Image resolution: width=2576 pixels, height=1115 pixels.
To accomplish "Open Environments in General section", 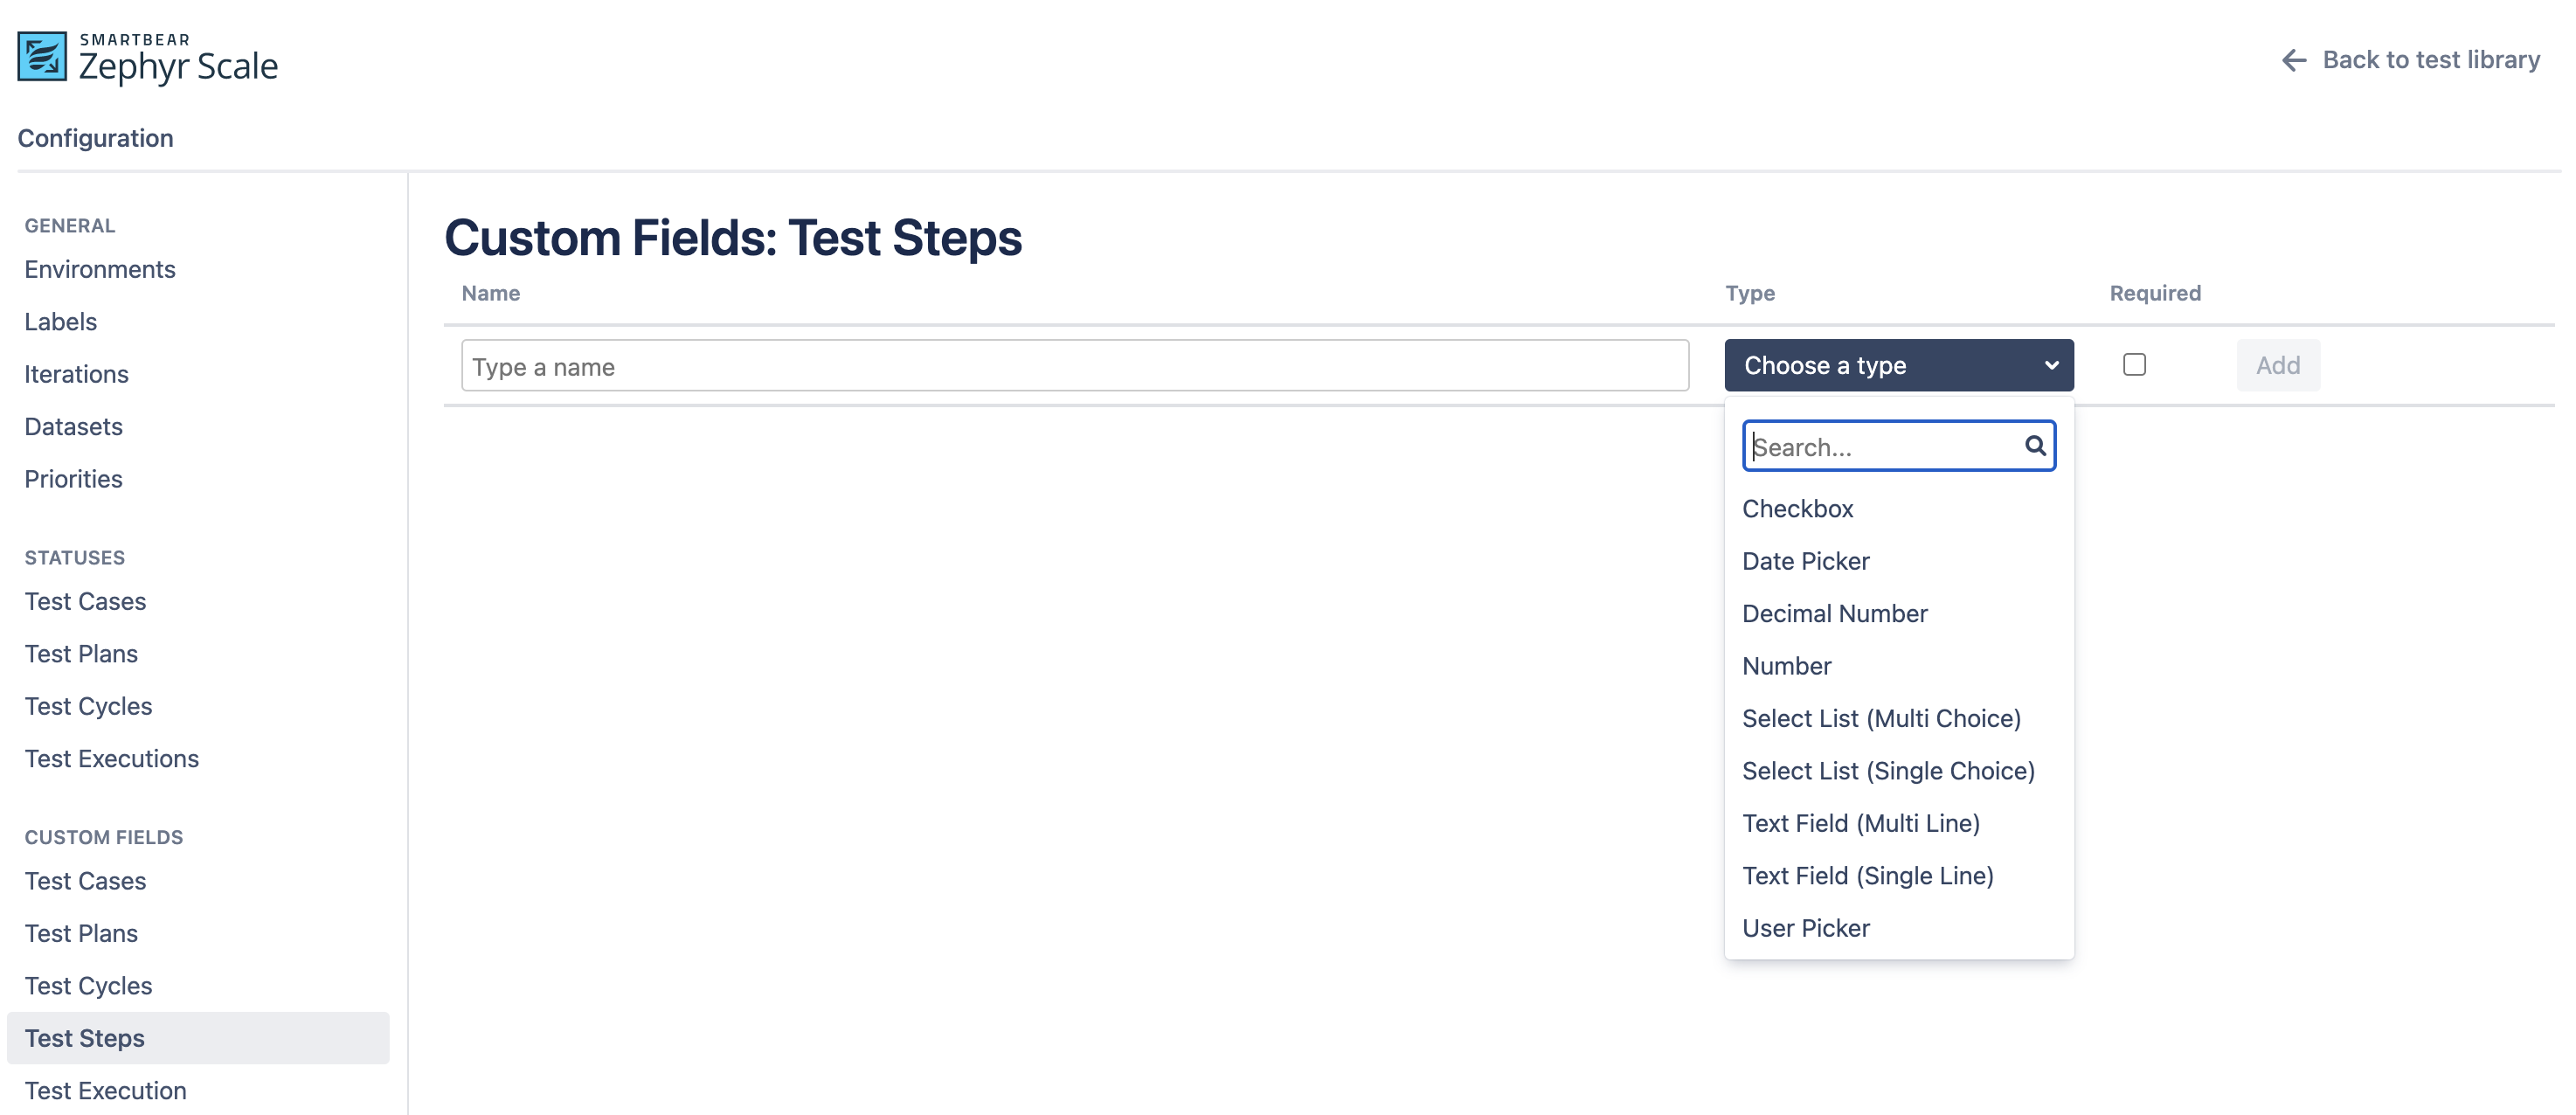I will pos(100,269).
